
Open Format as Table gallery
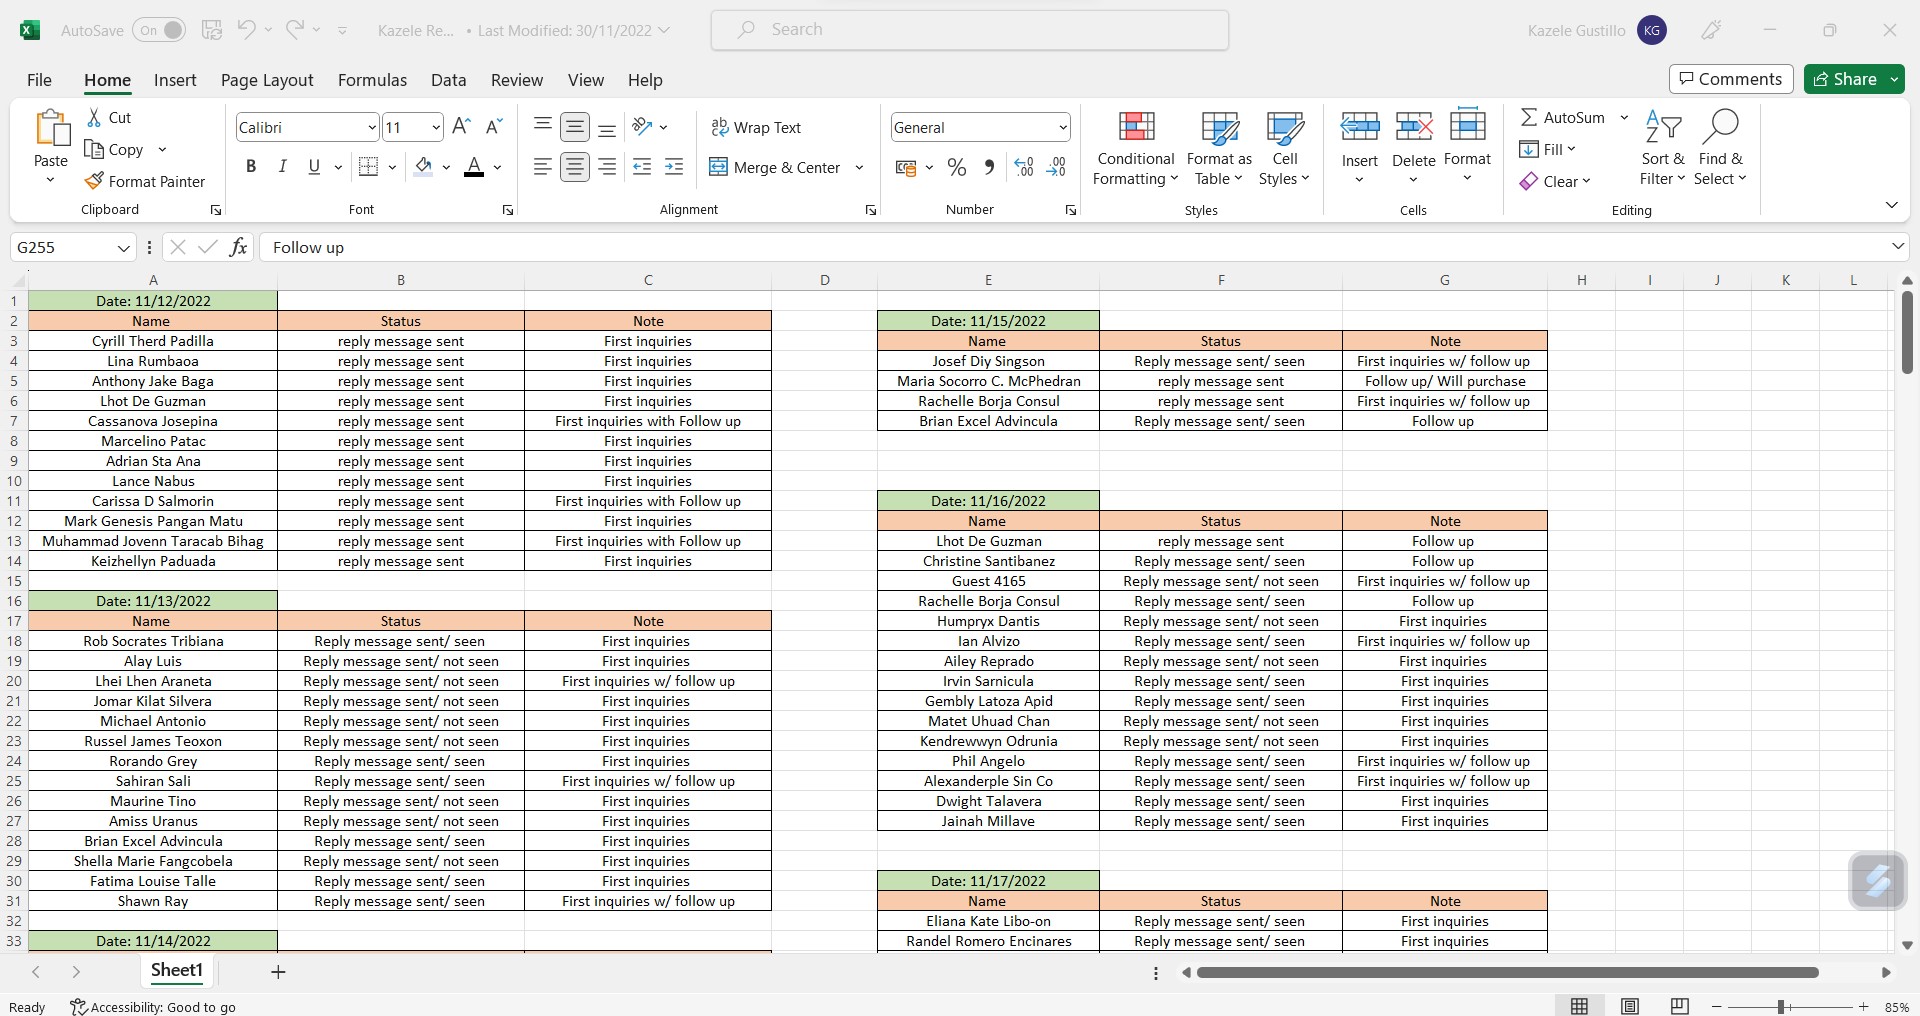tap(1219, 149)
